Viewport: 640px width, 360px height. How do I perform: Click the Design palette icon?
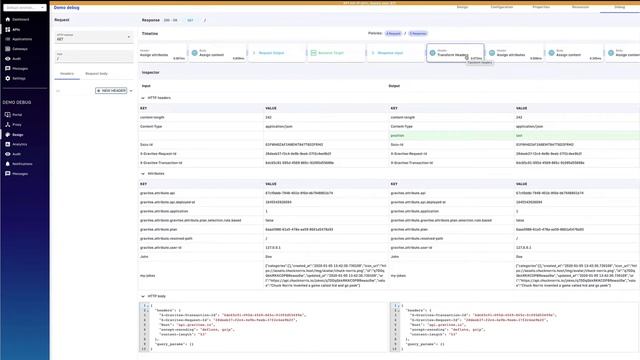pyautogui.click(x=7, y=134)
